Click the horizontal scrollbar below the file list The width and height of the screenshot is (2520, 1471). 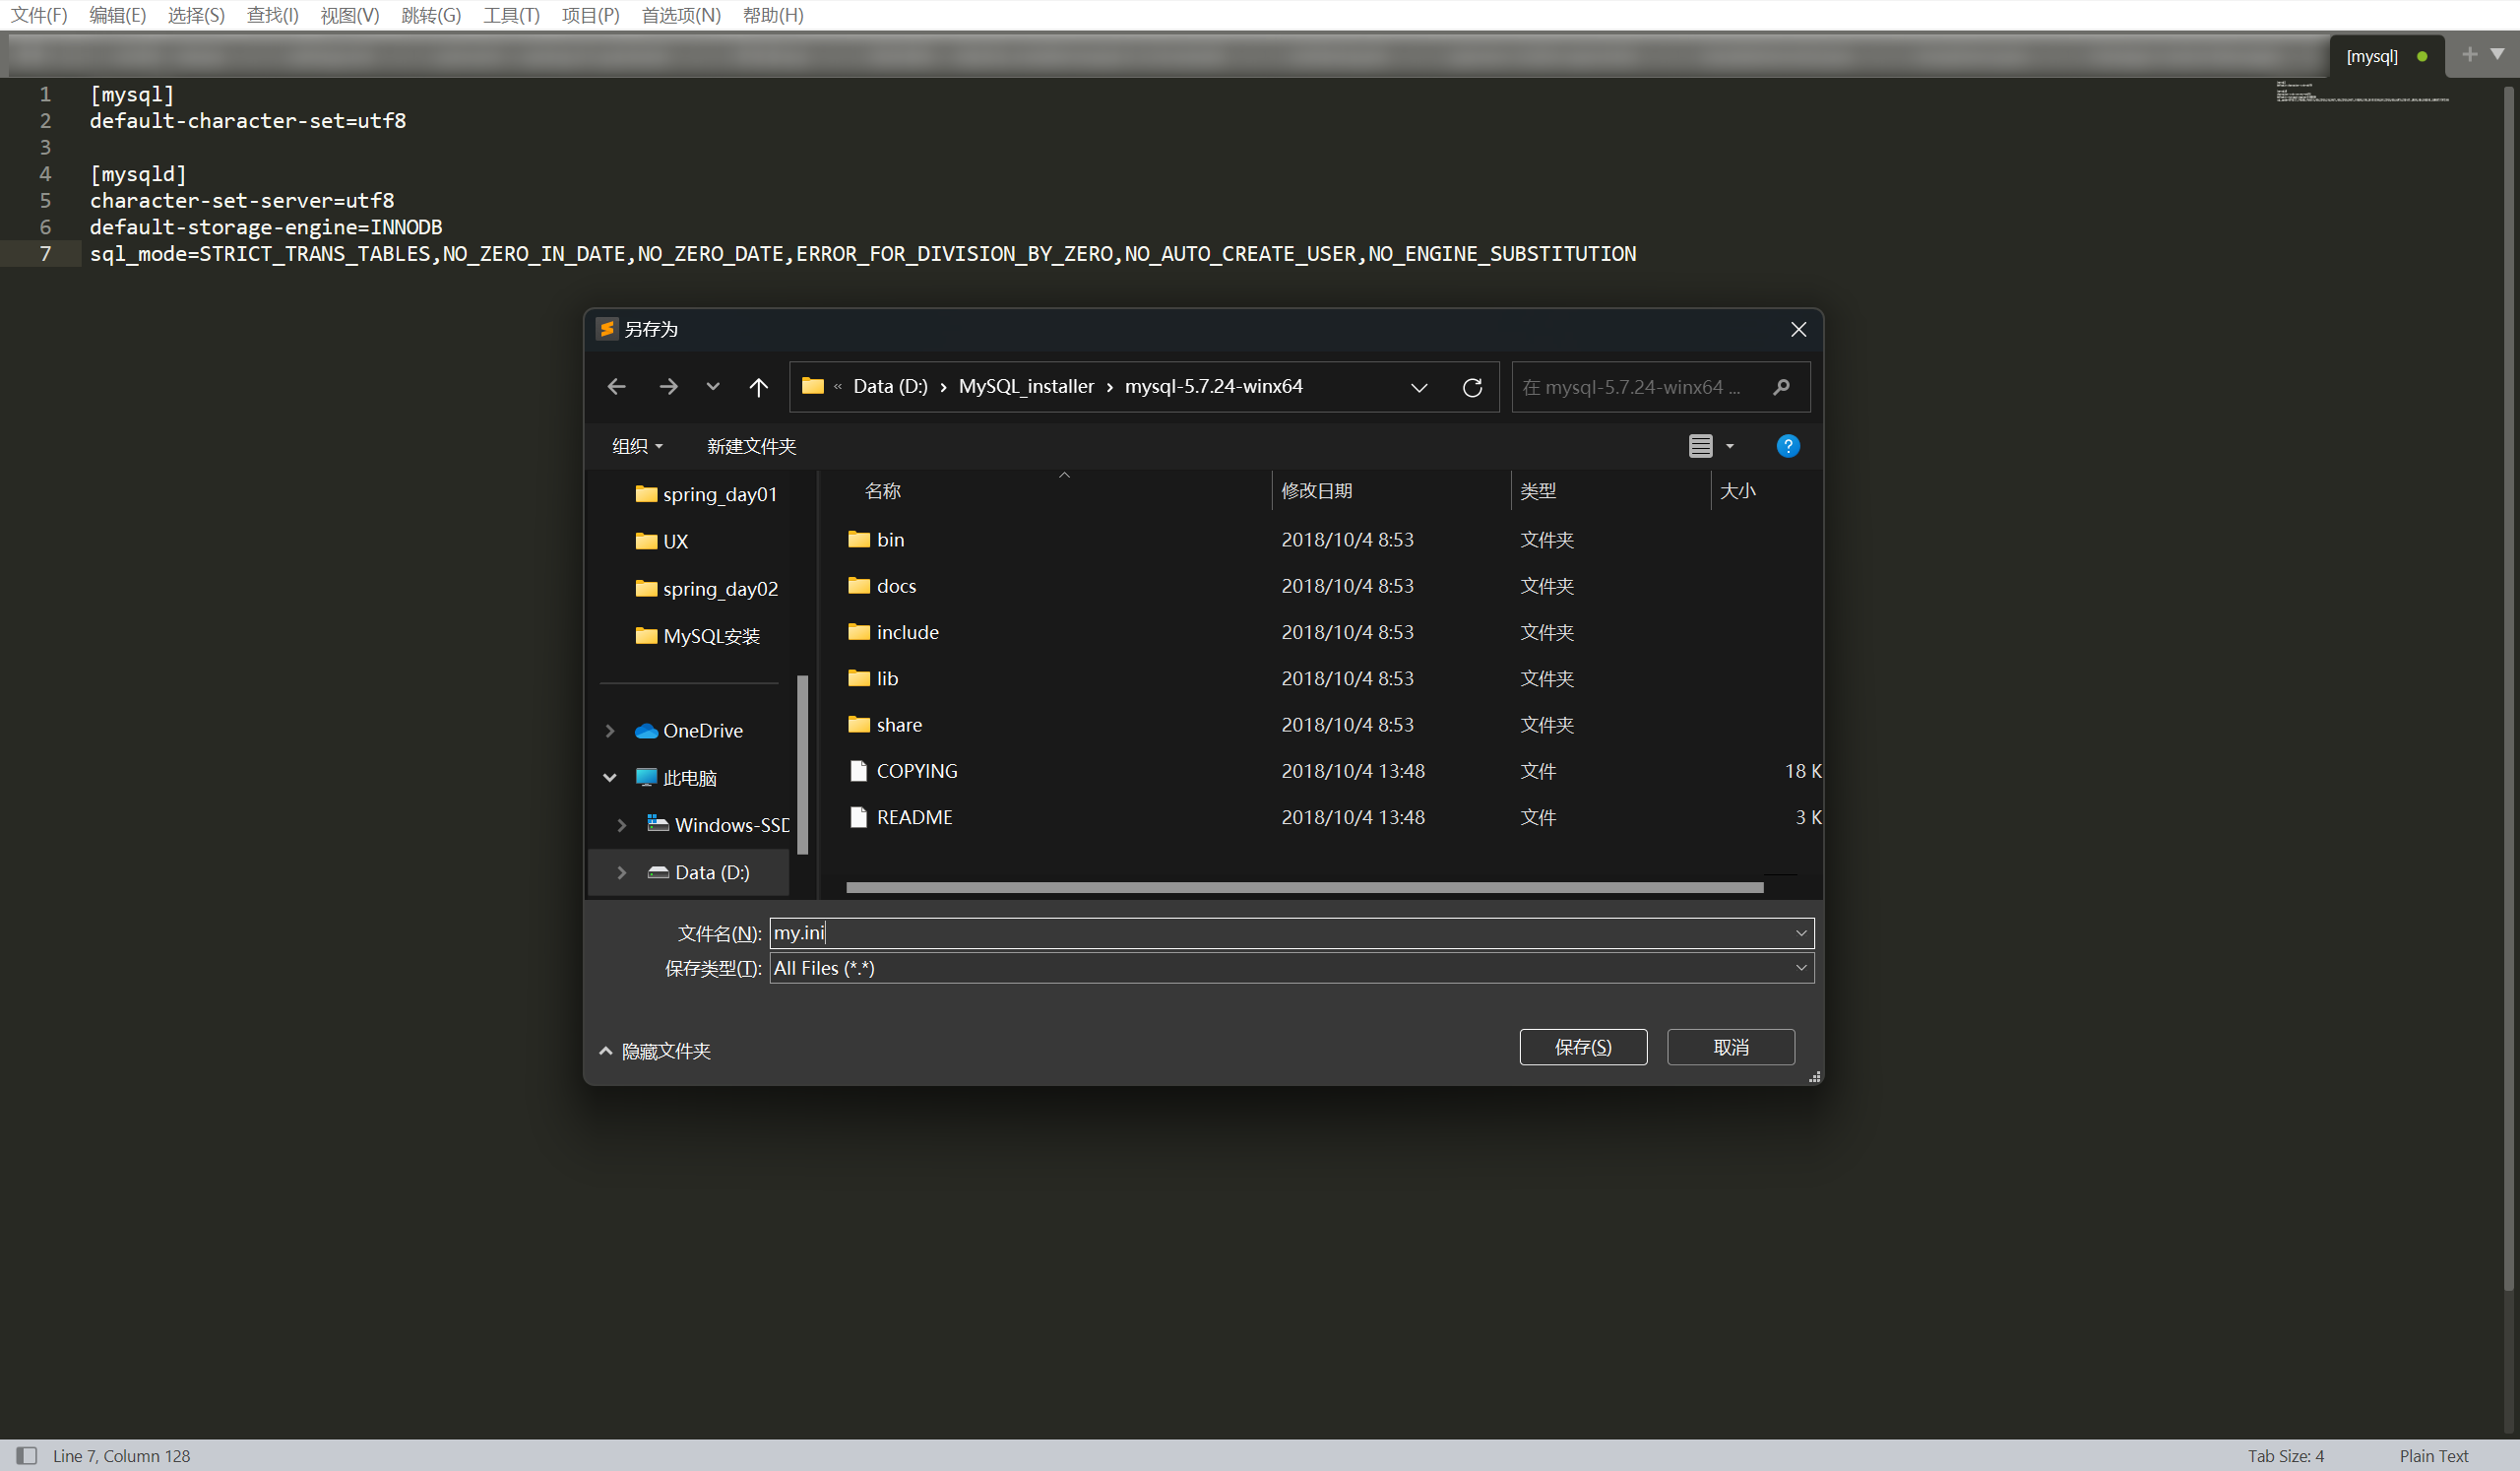(1300, 886)
